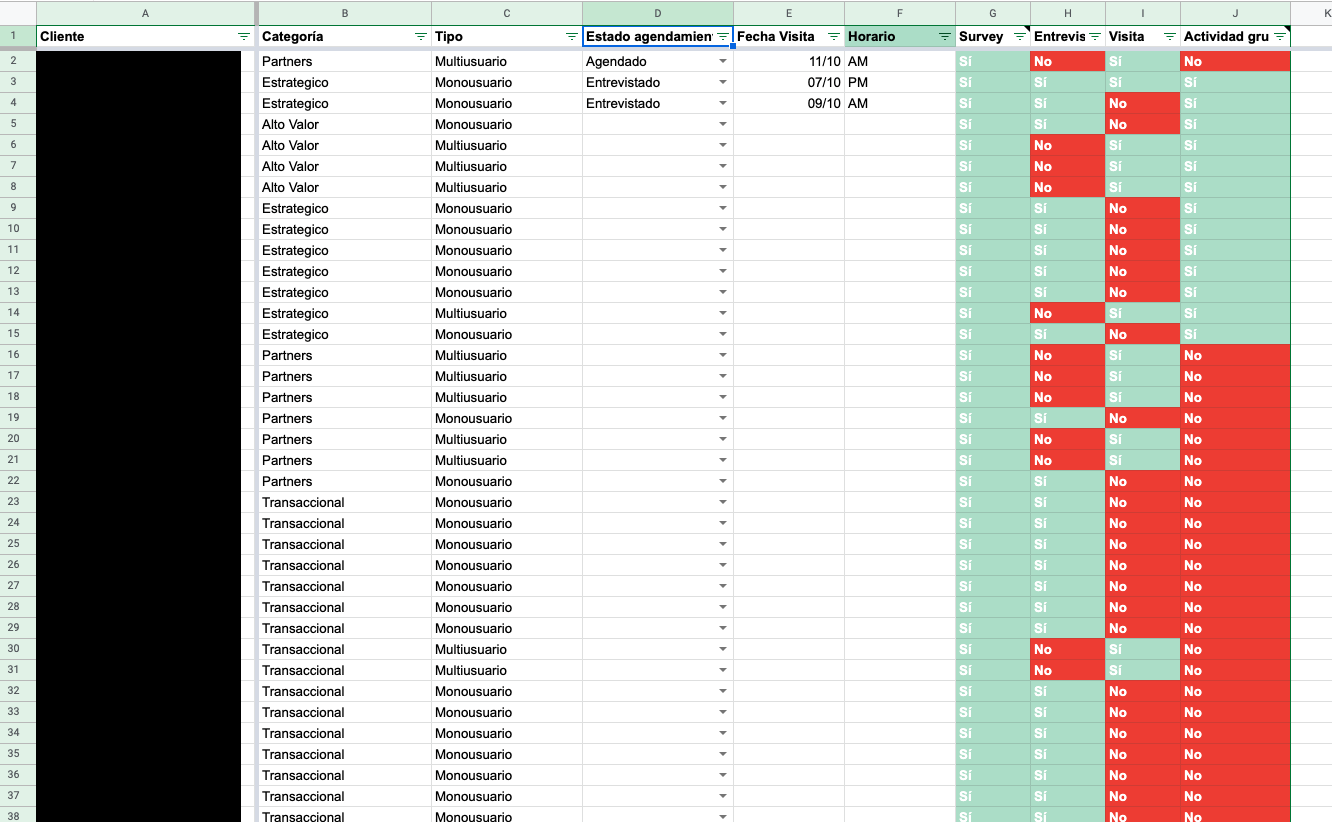Select the Cliente header cell
The image size is (1332, 822).
click(x=145, y=36)
